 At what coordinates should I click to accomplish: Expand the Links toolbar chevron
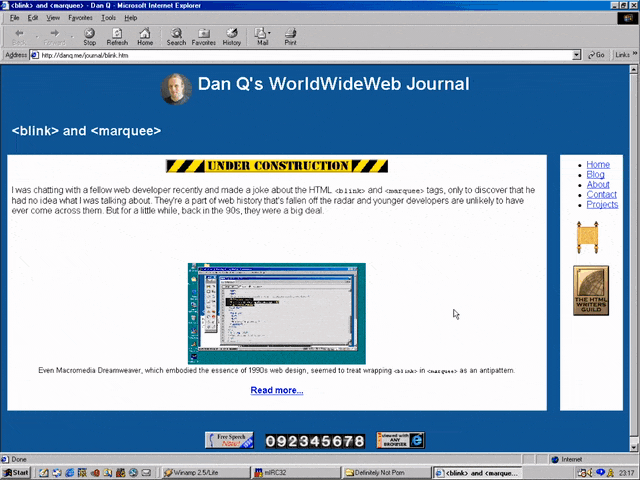pos(632,55)
